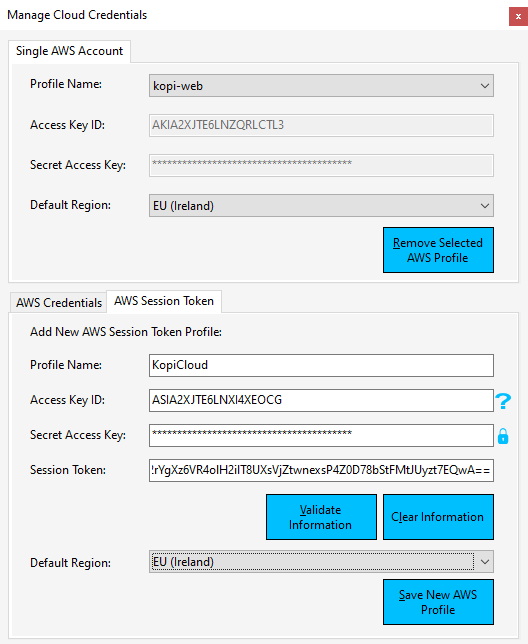
Task: Click the Clear Information button
Action: 438,517
